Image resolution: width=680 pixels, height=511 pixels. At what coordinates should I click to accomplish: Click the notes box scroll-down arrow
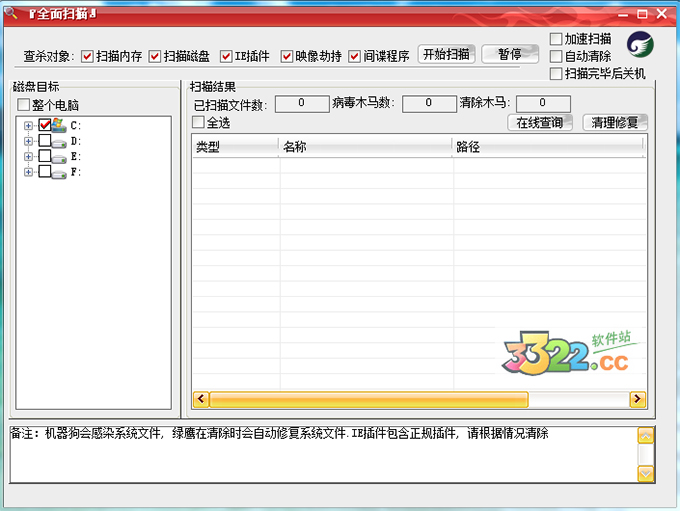(646, 473)
